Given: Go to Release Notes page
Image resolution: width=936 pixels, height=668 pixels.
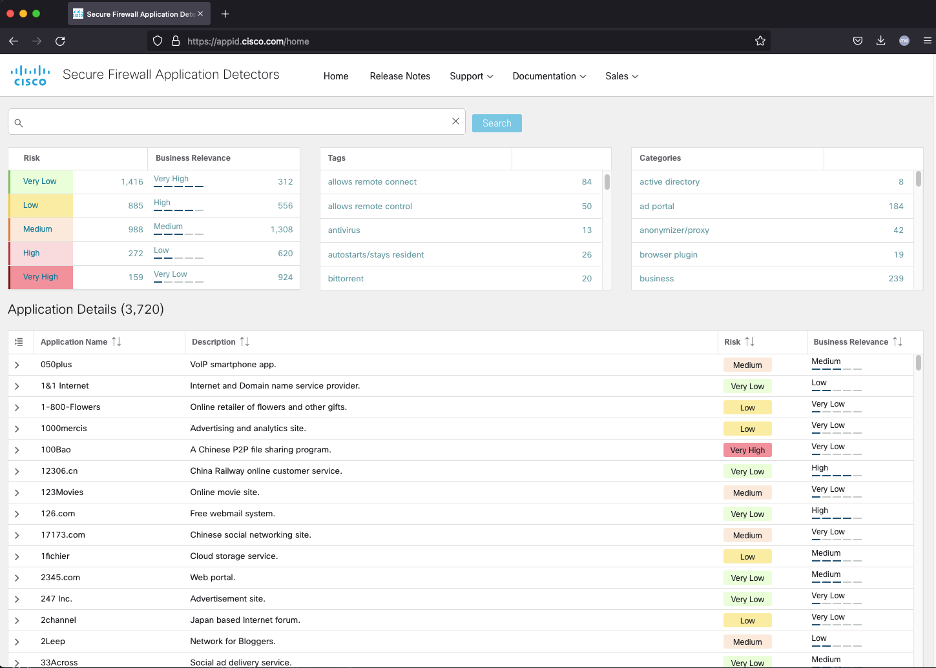Looking at the screenshot, I should (x=400, y=76).
